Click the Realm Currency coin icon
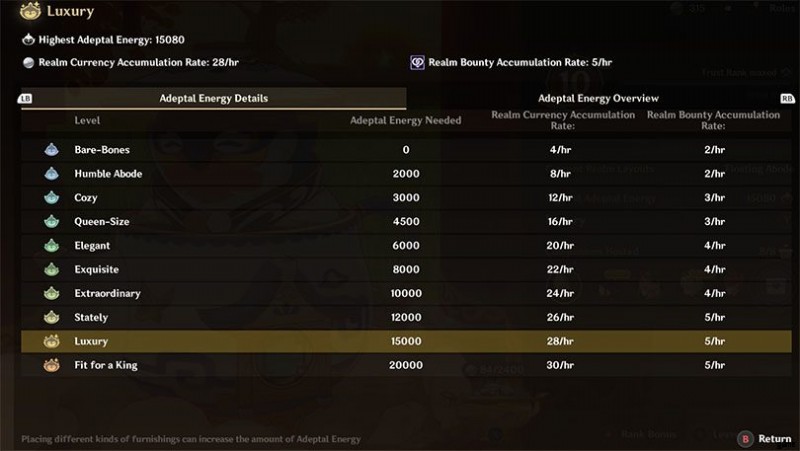The image size is (800, 451). (x=29, y=62)
